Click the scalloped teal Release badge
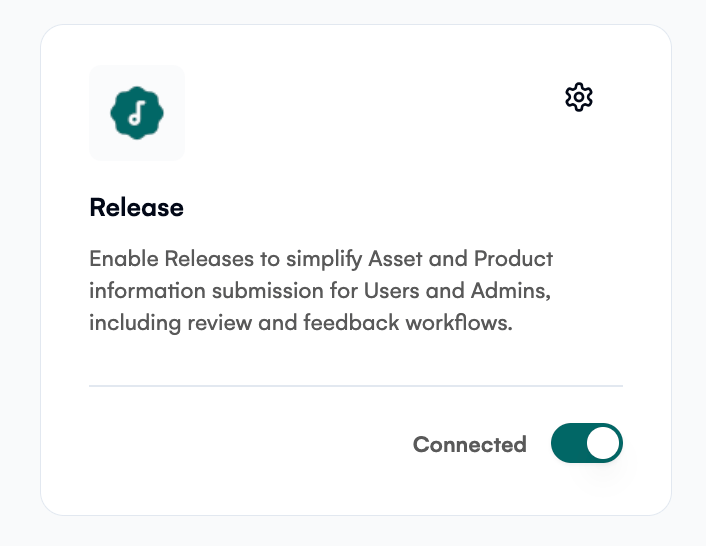 click(x=137, y=113)
